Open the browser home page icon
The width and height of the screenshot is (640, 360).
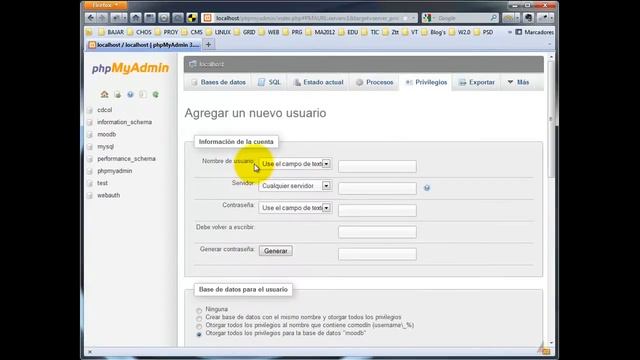[136, 18]
